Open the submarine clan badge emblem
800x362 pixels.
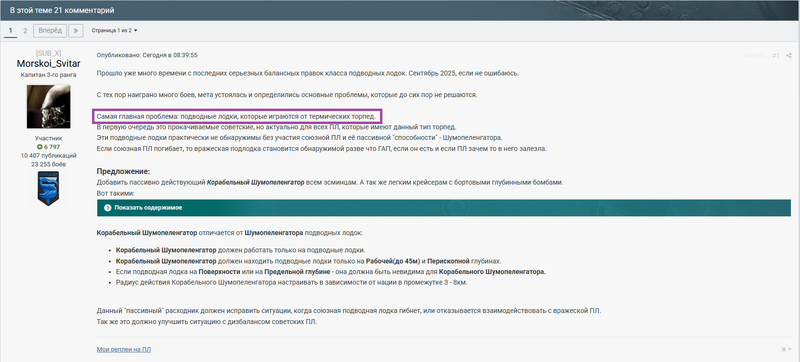point(48,188)
